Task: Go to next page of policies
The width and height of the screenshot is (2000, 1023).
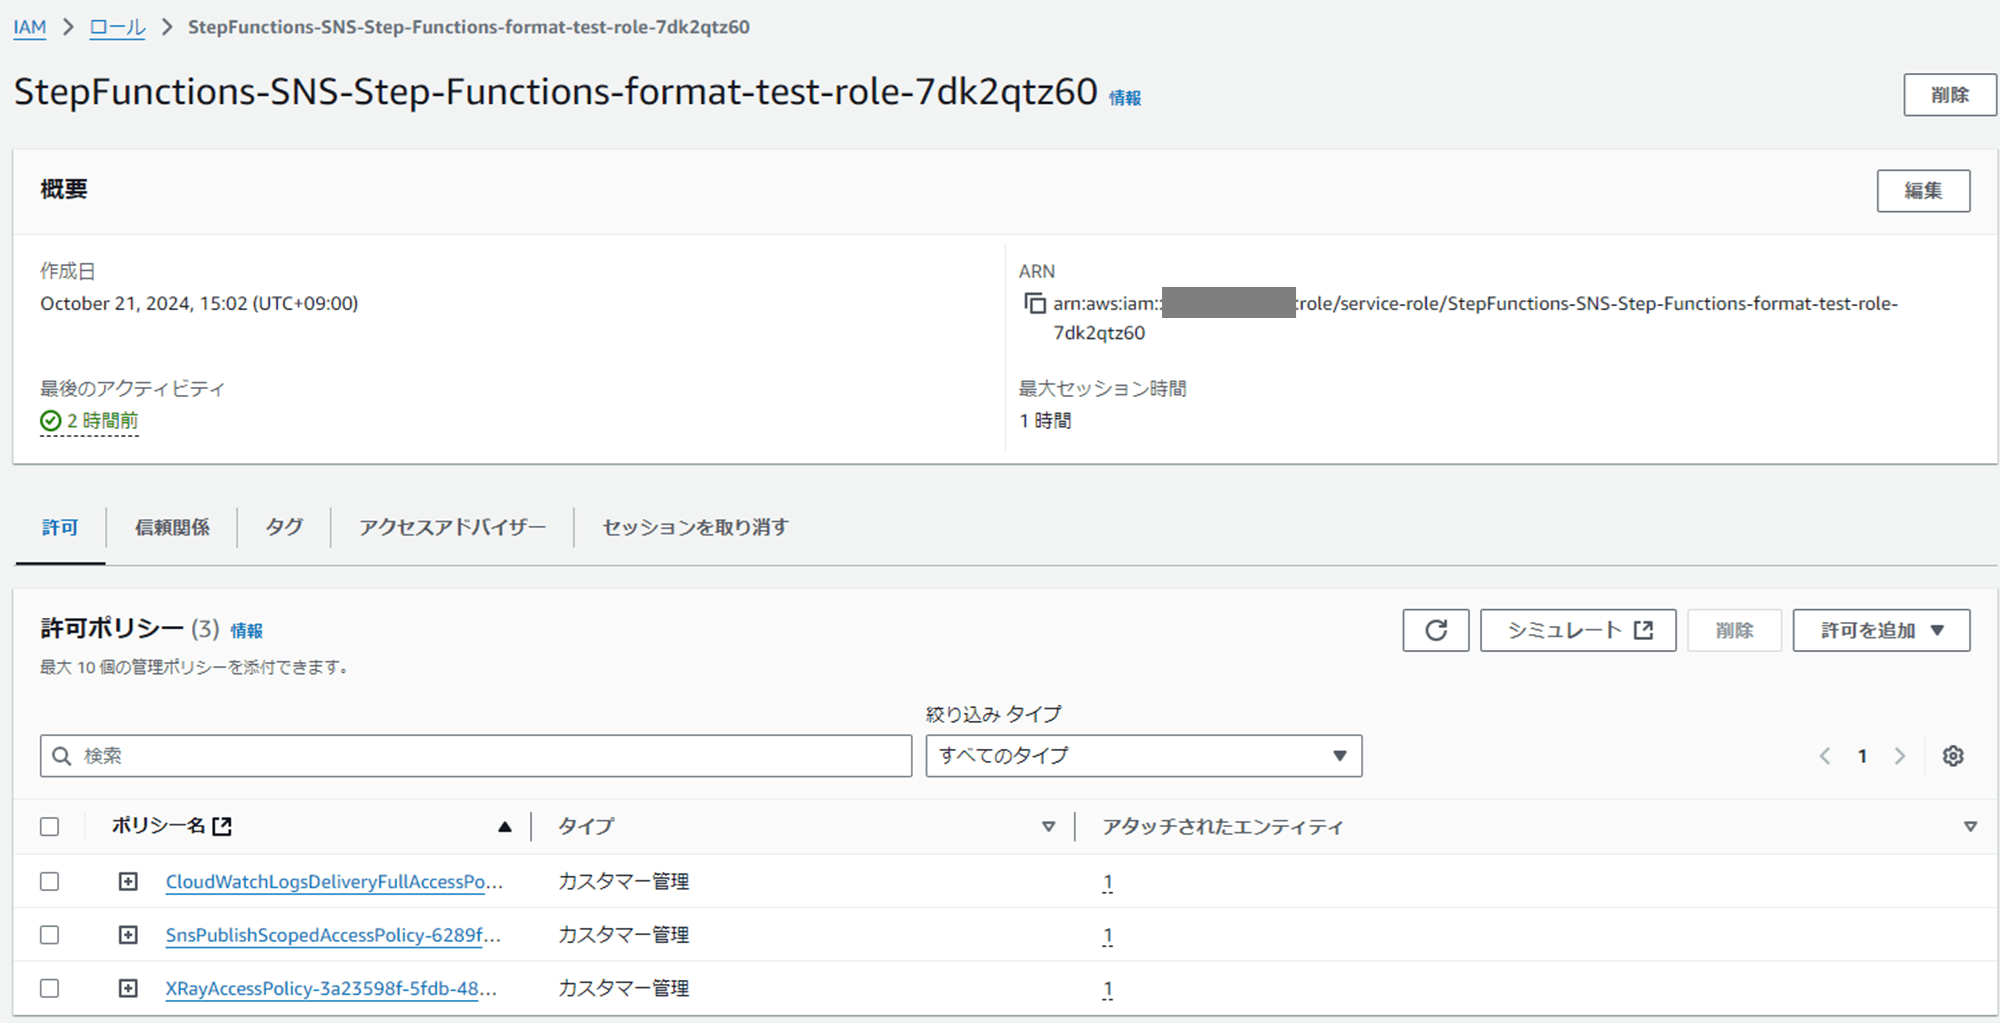Action: [1900, 756]
